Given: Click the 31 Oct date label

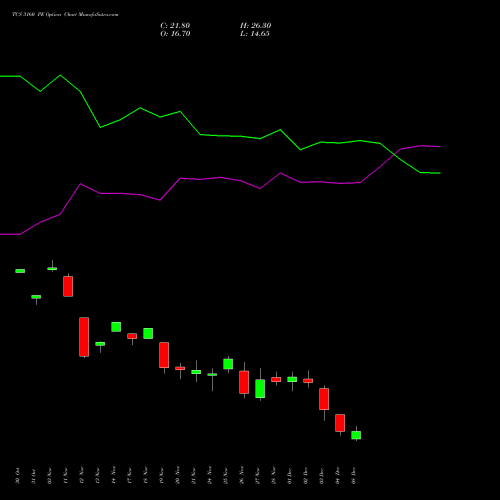Looking at the screenshot, I should (x=34, y=476).
